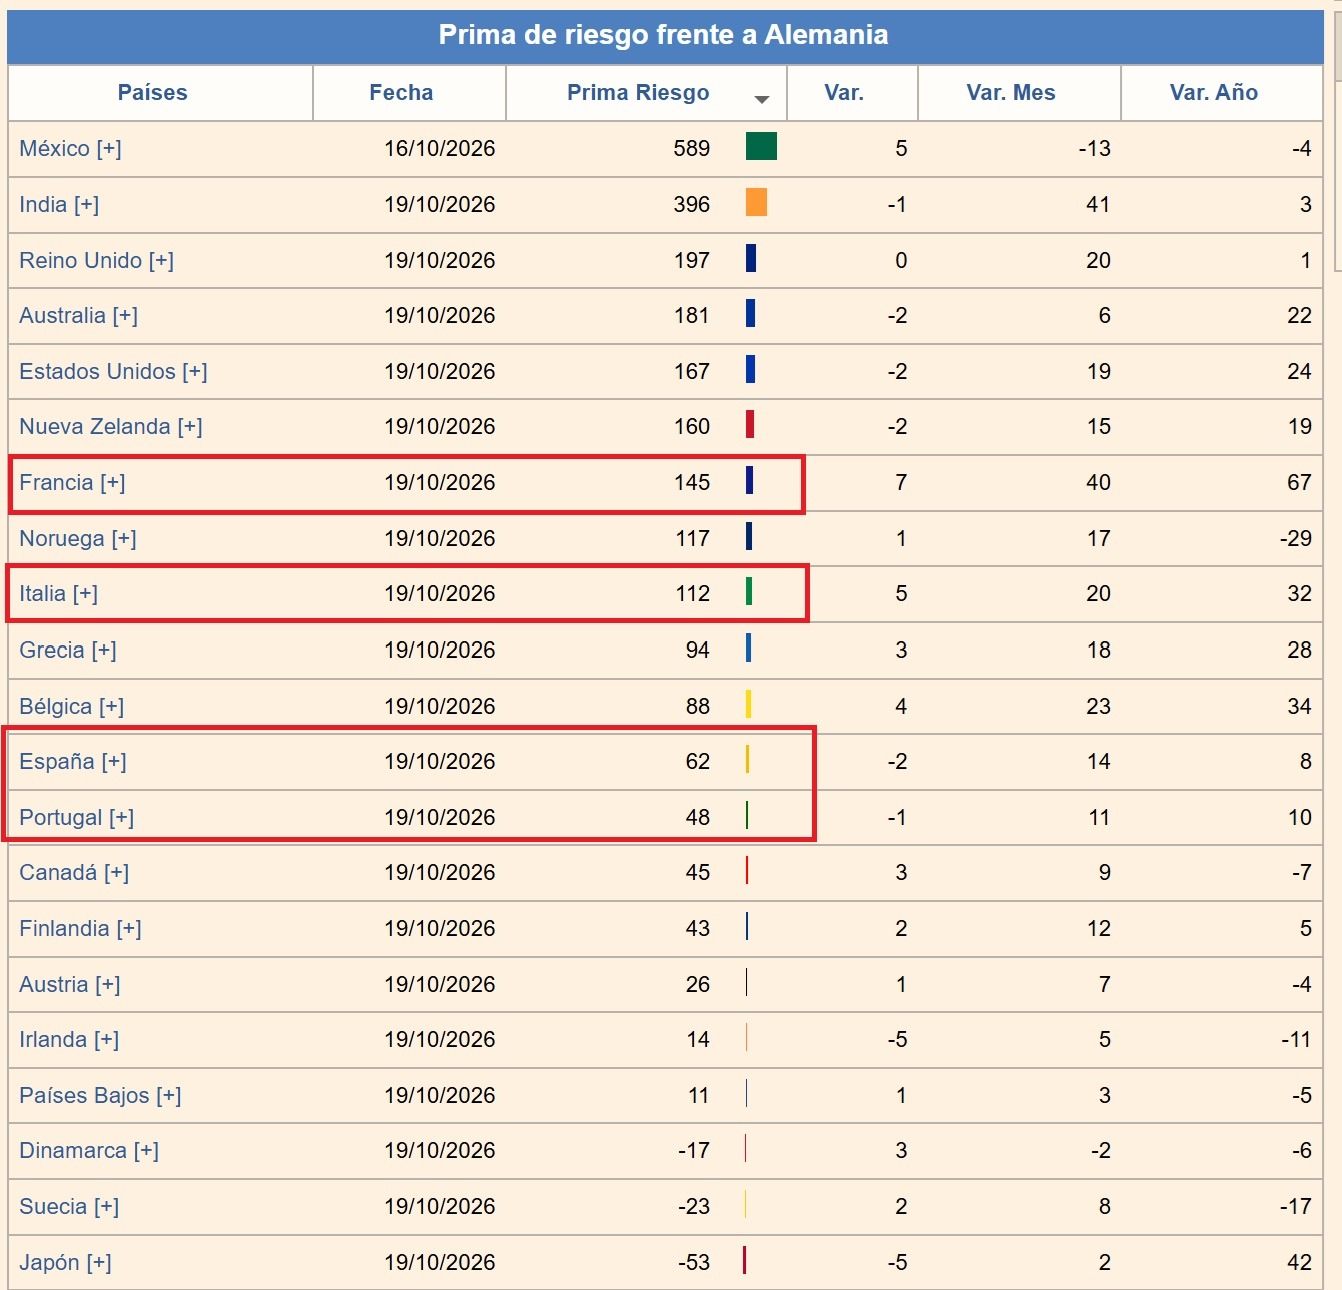The width and height of the screenshot is (1342, 1290).
Task: Open the Noruega [+] link
Action: (78, 539)
